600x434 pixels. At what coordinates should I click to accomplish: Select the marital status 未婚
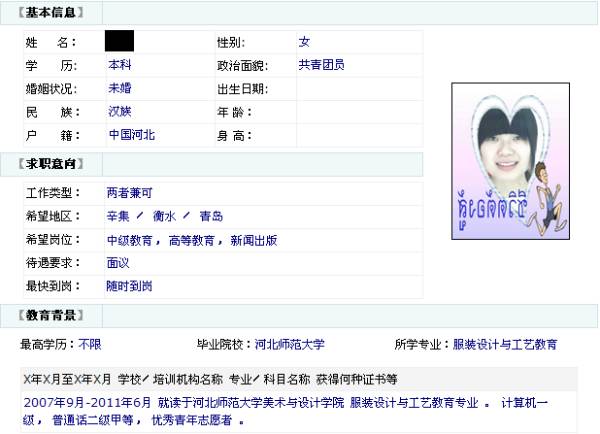point(120,88)
